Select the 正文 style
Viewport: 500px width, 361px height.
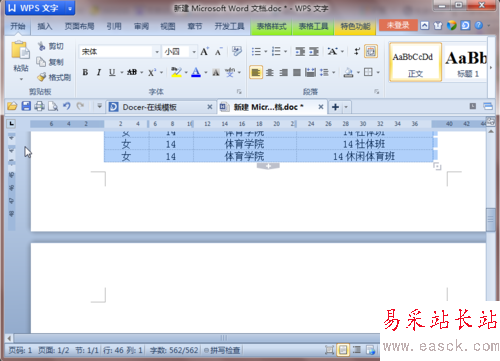(x=415, y=62)
